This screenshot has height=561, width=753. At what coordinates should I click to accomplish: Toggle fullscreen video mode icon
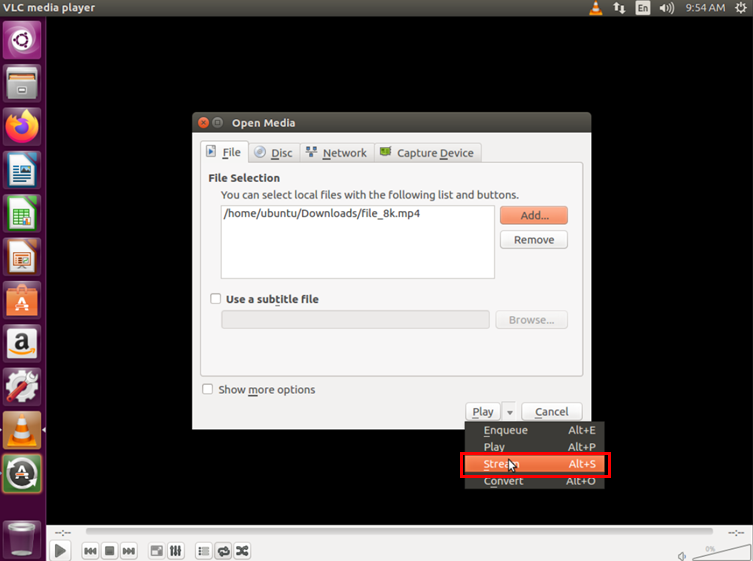point(157,550)
